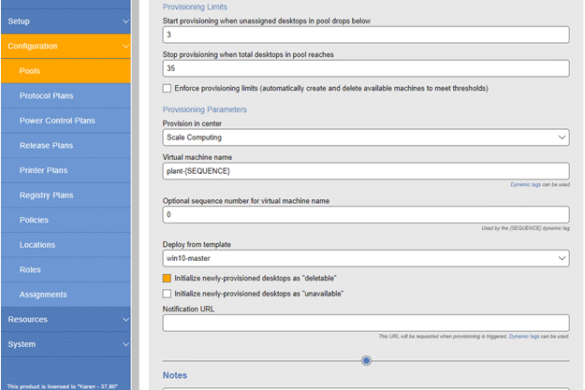Check initialize desktops as "unavailable"

(x=167, y=294)
